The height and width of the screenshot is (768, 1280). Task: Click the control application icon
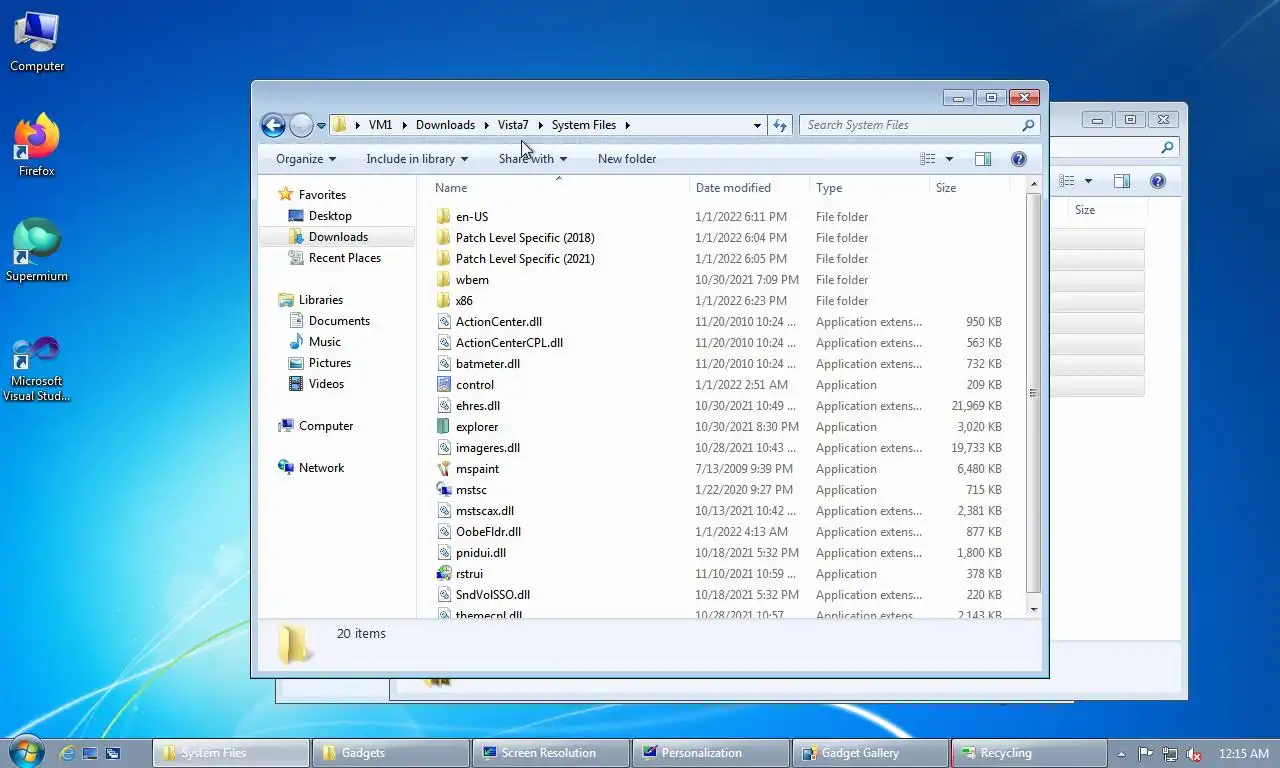tap(445, 385)
